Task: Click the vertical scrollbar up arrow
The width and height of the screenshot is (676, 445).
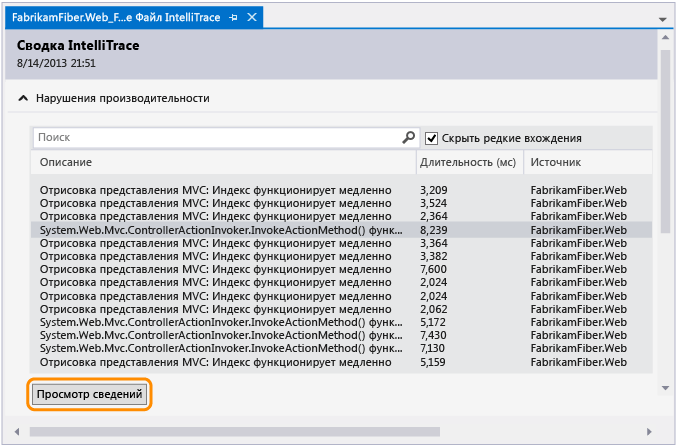Action: tap(665, 38)
